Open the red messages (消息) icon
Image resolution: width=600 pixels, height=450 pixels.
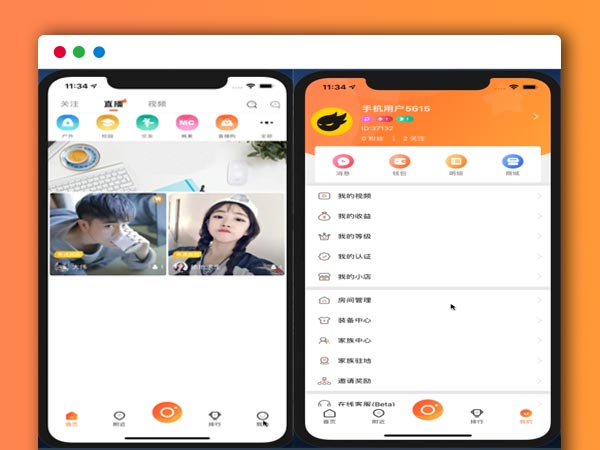pyautogui.click(x=343, y=161)
